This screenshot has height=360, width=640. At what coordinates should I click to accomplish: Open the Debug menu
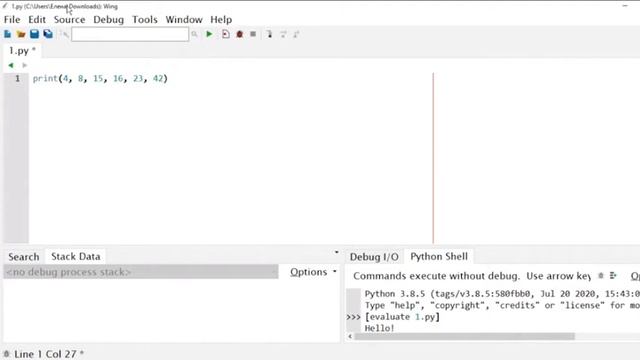click(x=108, y=20)
